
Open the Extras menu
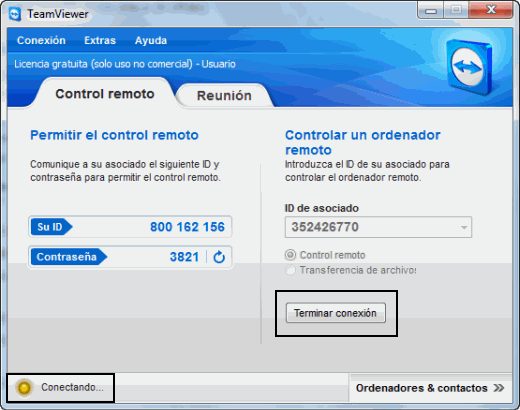pos(100,40)
